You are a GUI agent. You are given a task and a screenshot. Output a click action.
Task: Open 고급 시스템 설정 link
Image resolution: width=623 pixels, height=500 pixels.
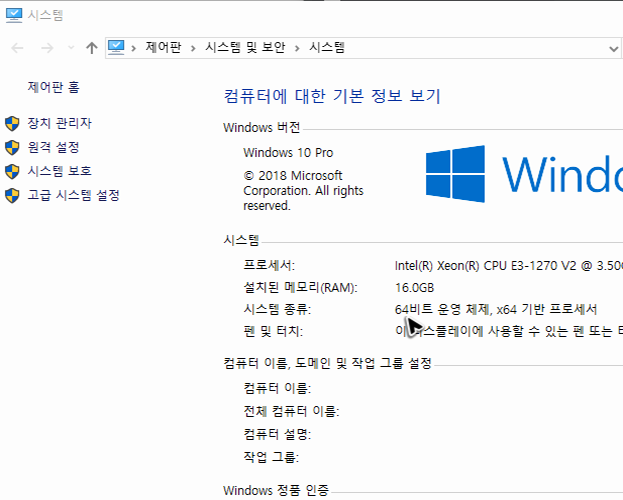pos(74,195)
